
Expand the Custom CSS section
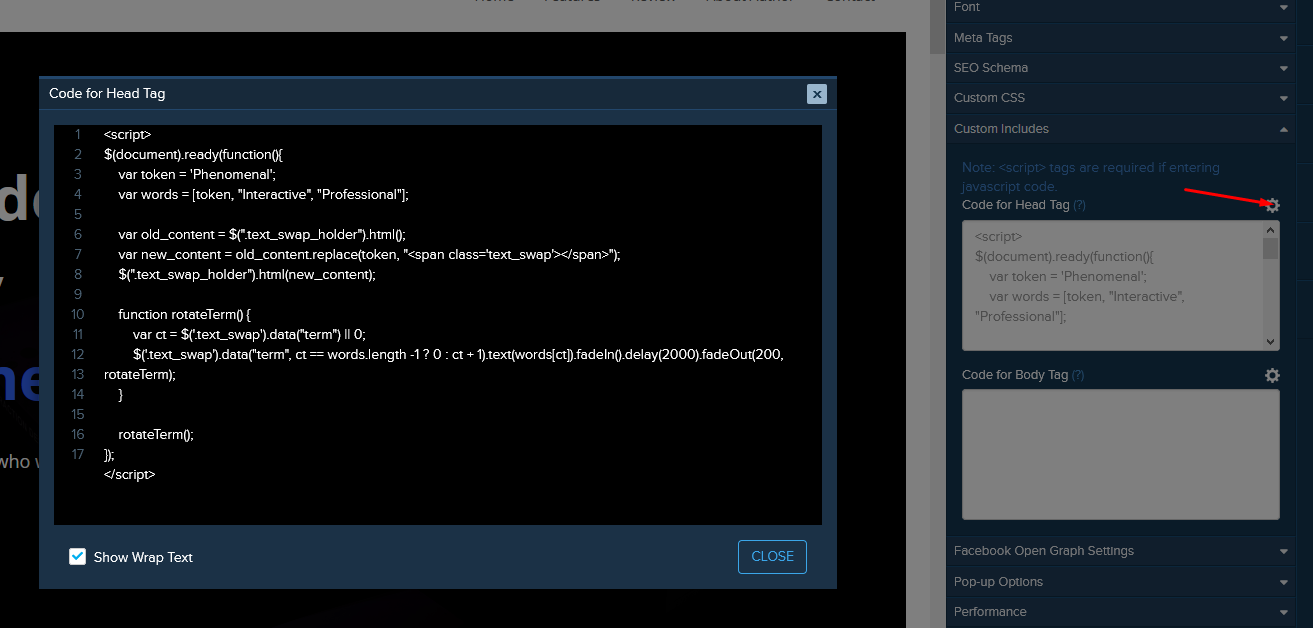tap(1121, 98)
